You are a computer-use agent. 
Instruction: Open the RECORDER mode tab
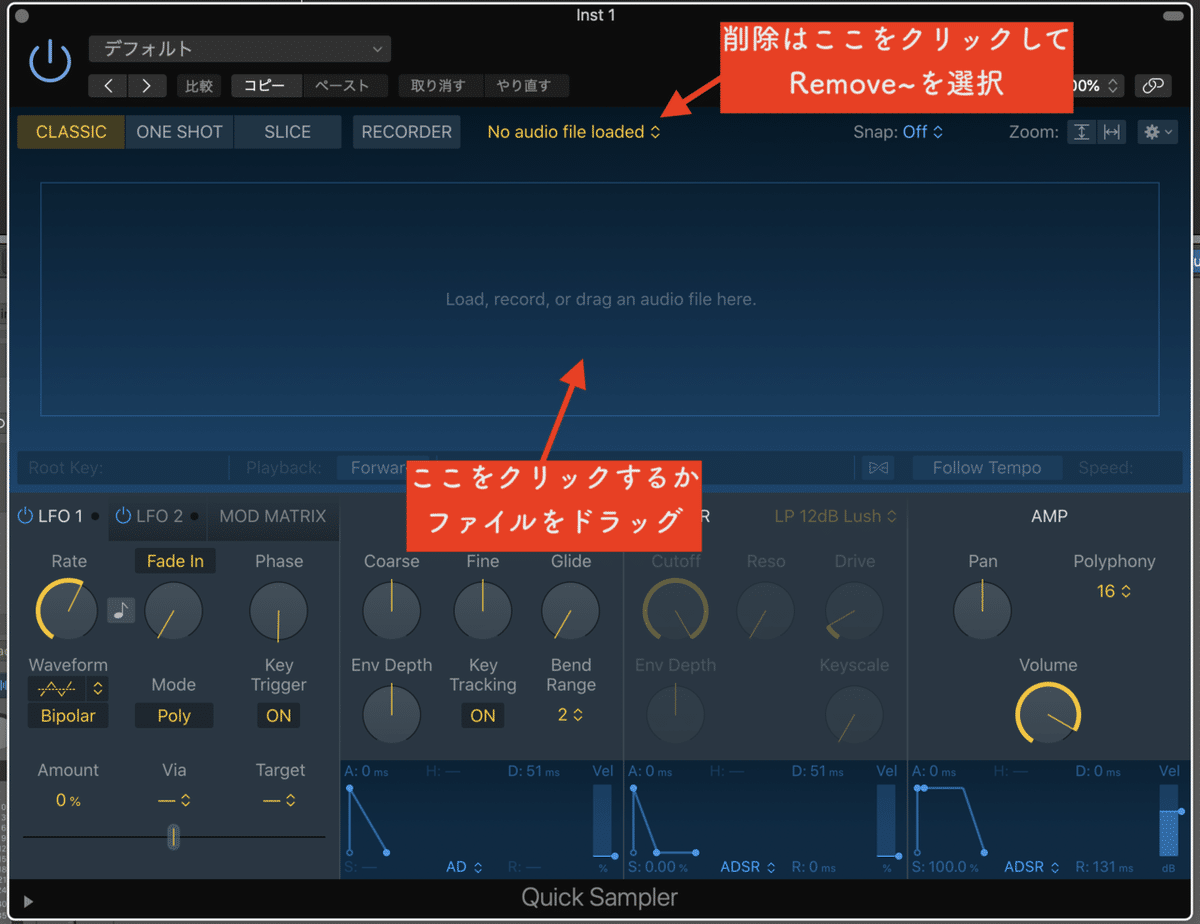click(407, 132)
